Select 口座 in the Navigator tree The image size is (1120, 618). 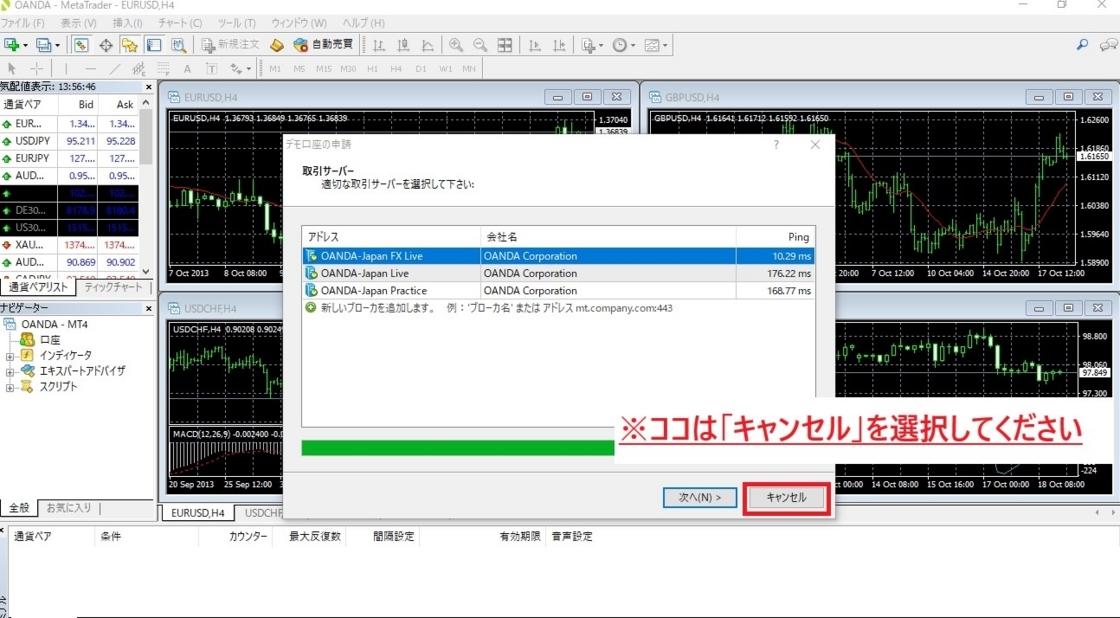coord(50,340)
